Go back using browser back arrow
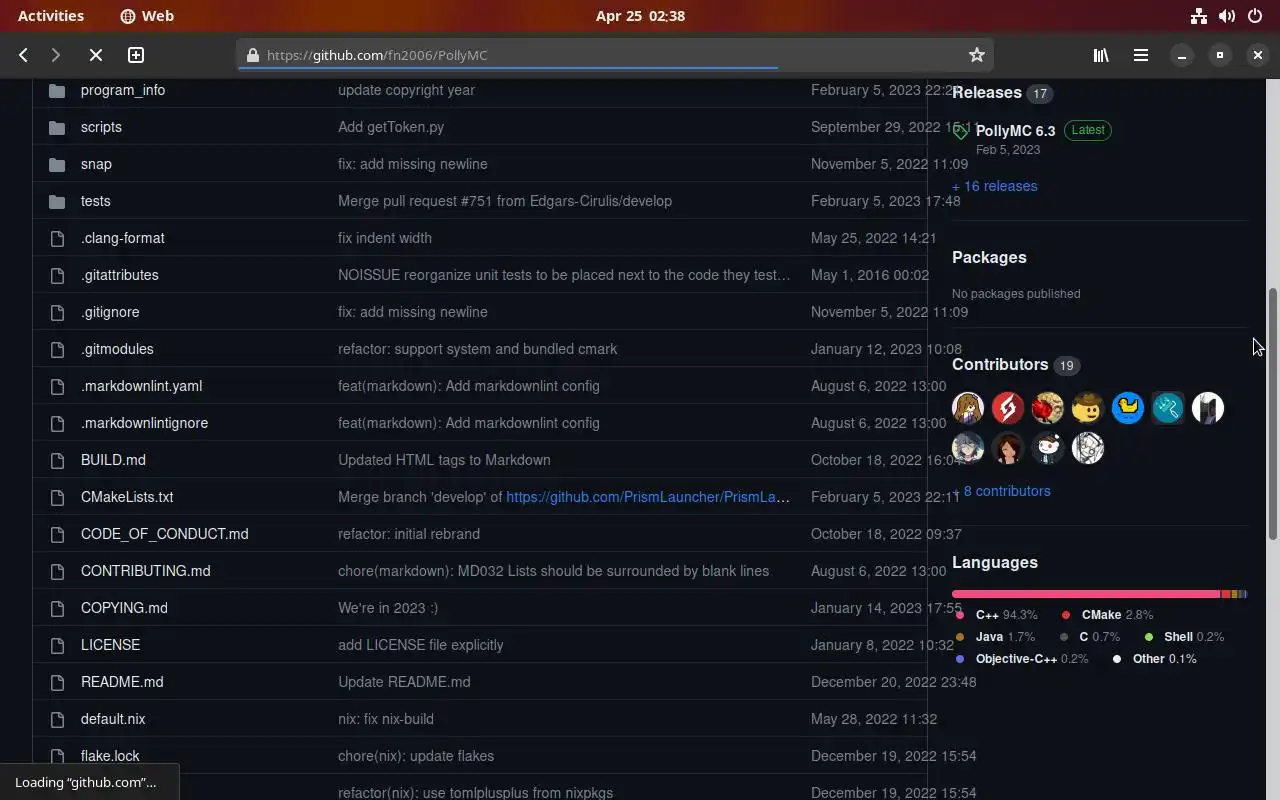Viewport: 1280px width, 800px height. (x=23, y=55)
